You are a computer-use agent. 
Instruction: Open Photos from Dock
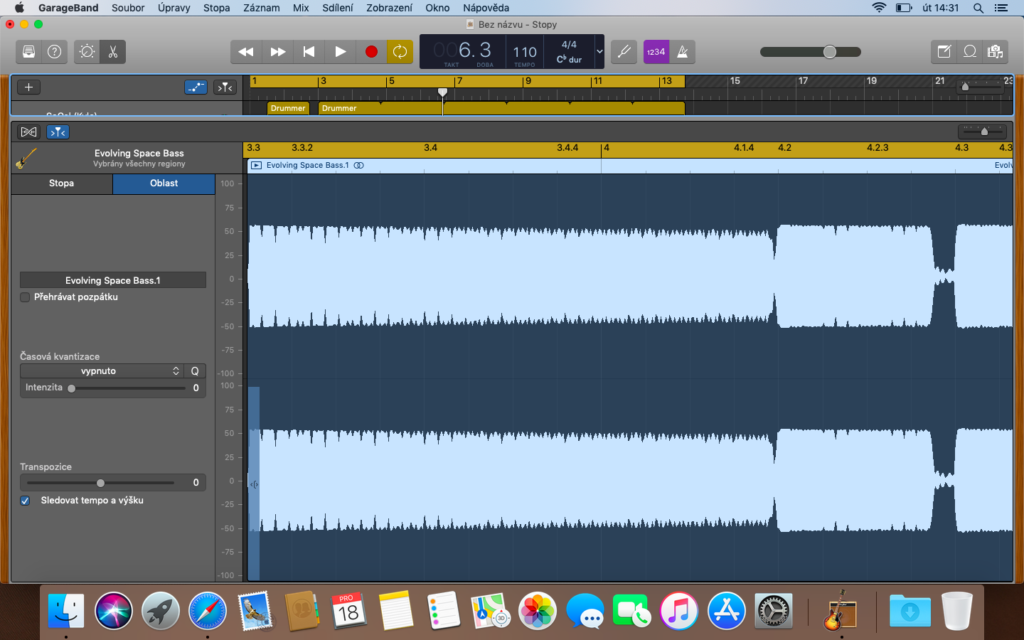click(537, 612)
